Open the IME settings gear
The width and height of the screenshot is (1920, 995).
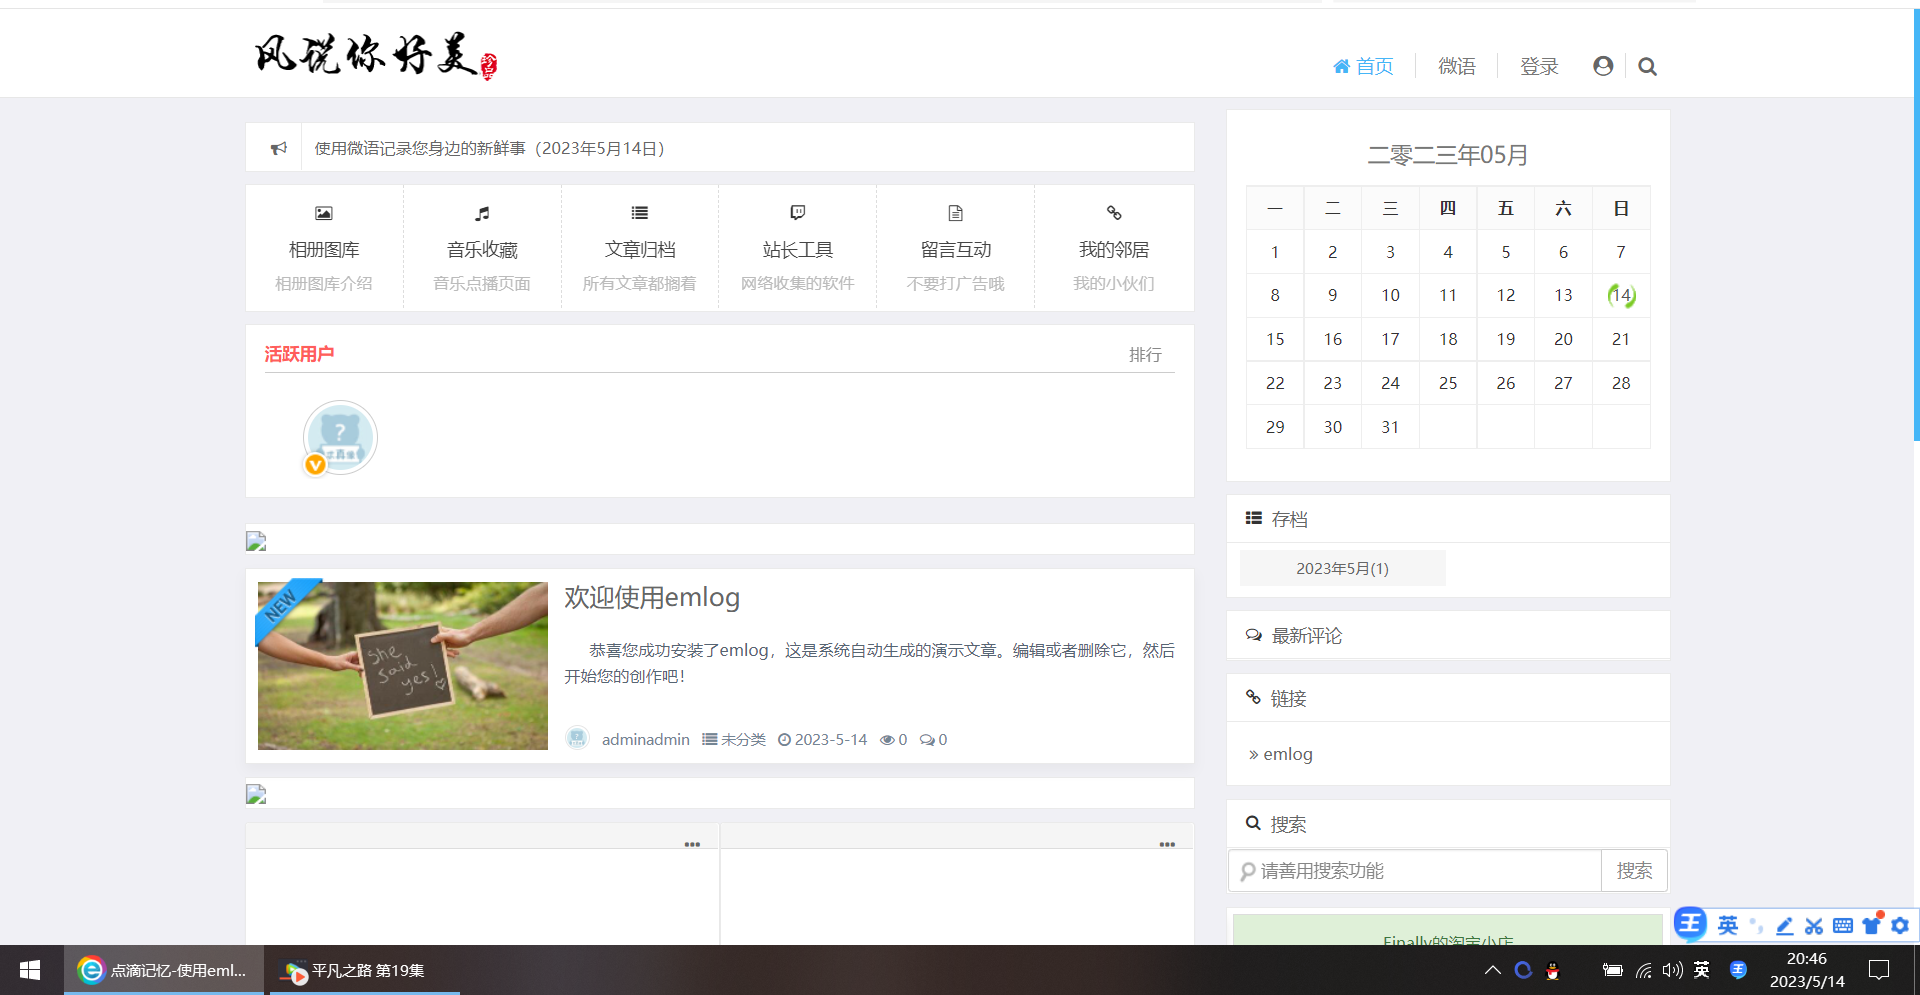1900,926
